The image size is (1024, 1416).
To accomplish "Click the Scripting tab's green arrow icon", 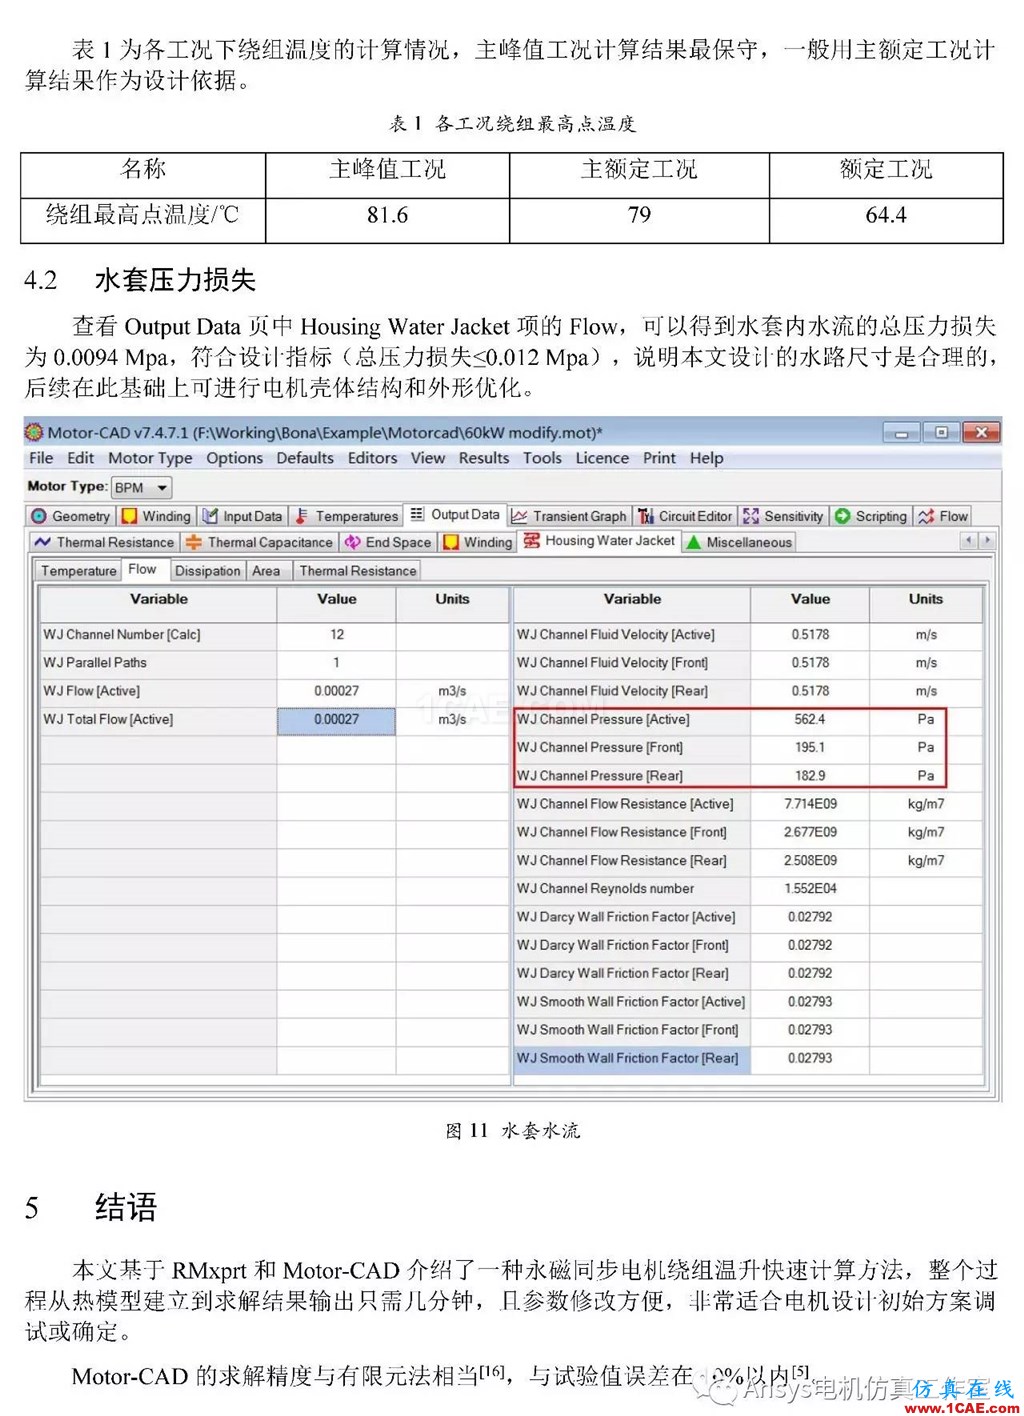I will pos(843,516).
